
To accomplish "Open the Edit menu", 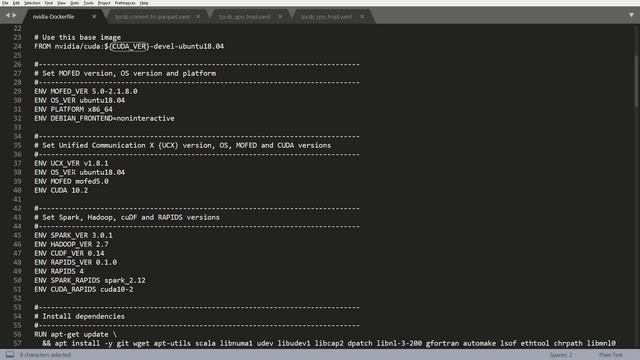I will pyautogui.click(x=16, y=3).
